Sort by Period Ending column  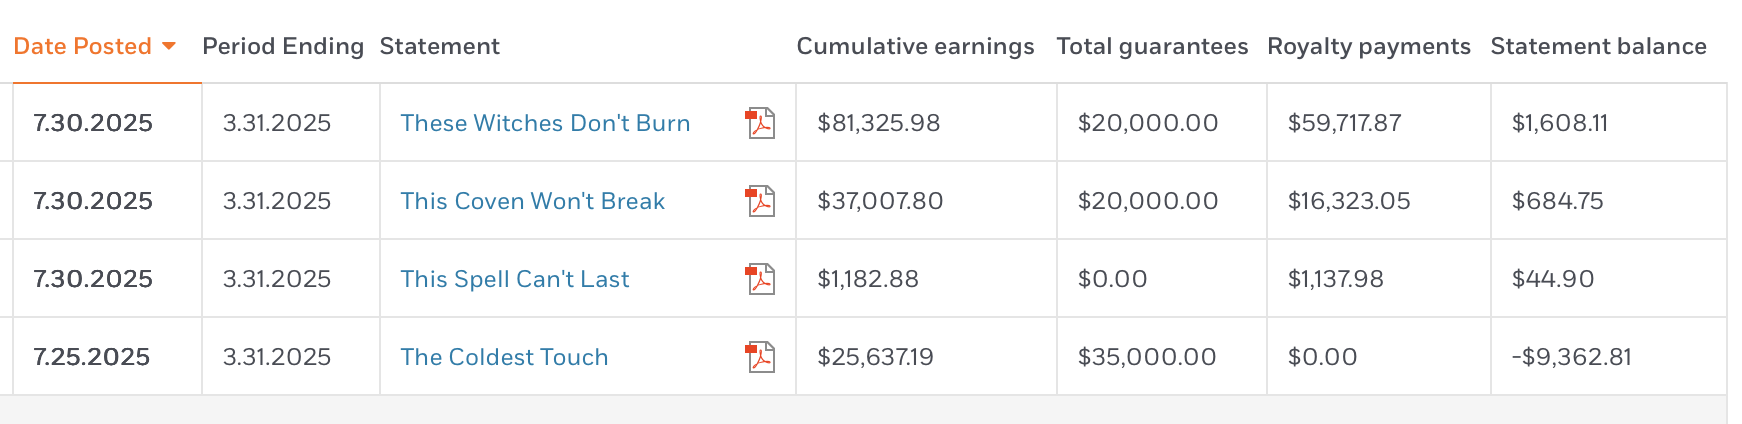[x=283, y=46]
